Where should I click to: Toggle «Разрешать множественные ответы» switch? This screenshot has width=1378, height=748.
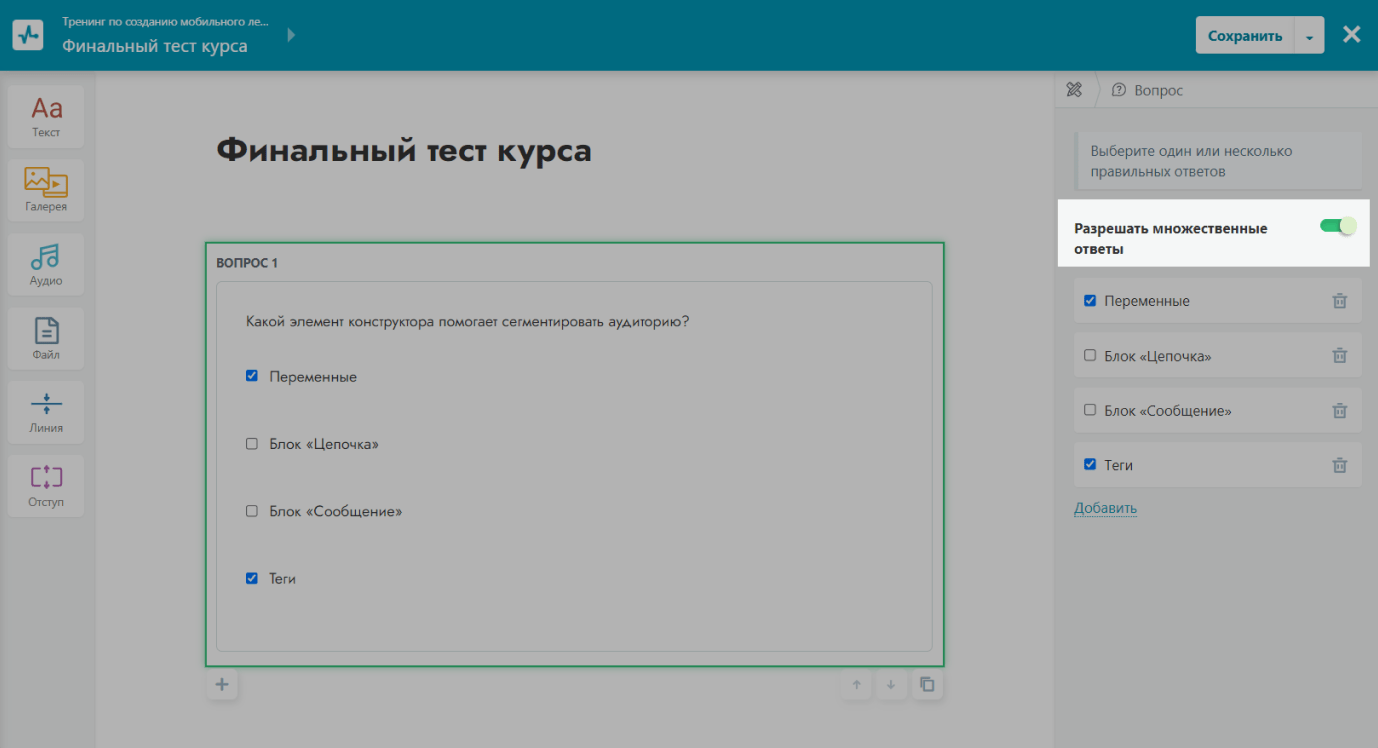[x=1338, y=226]
